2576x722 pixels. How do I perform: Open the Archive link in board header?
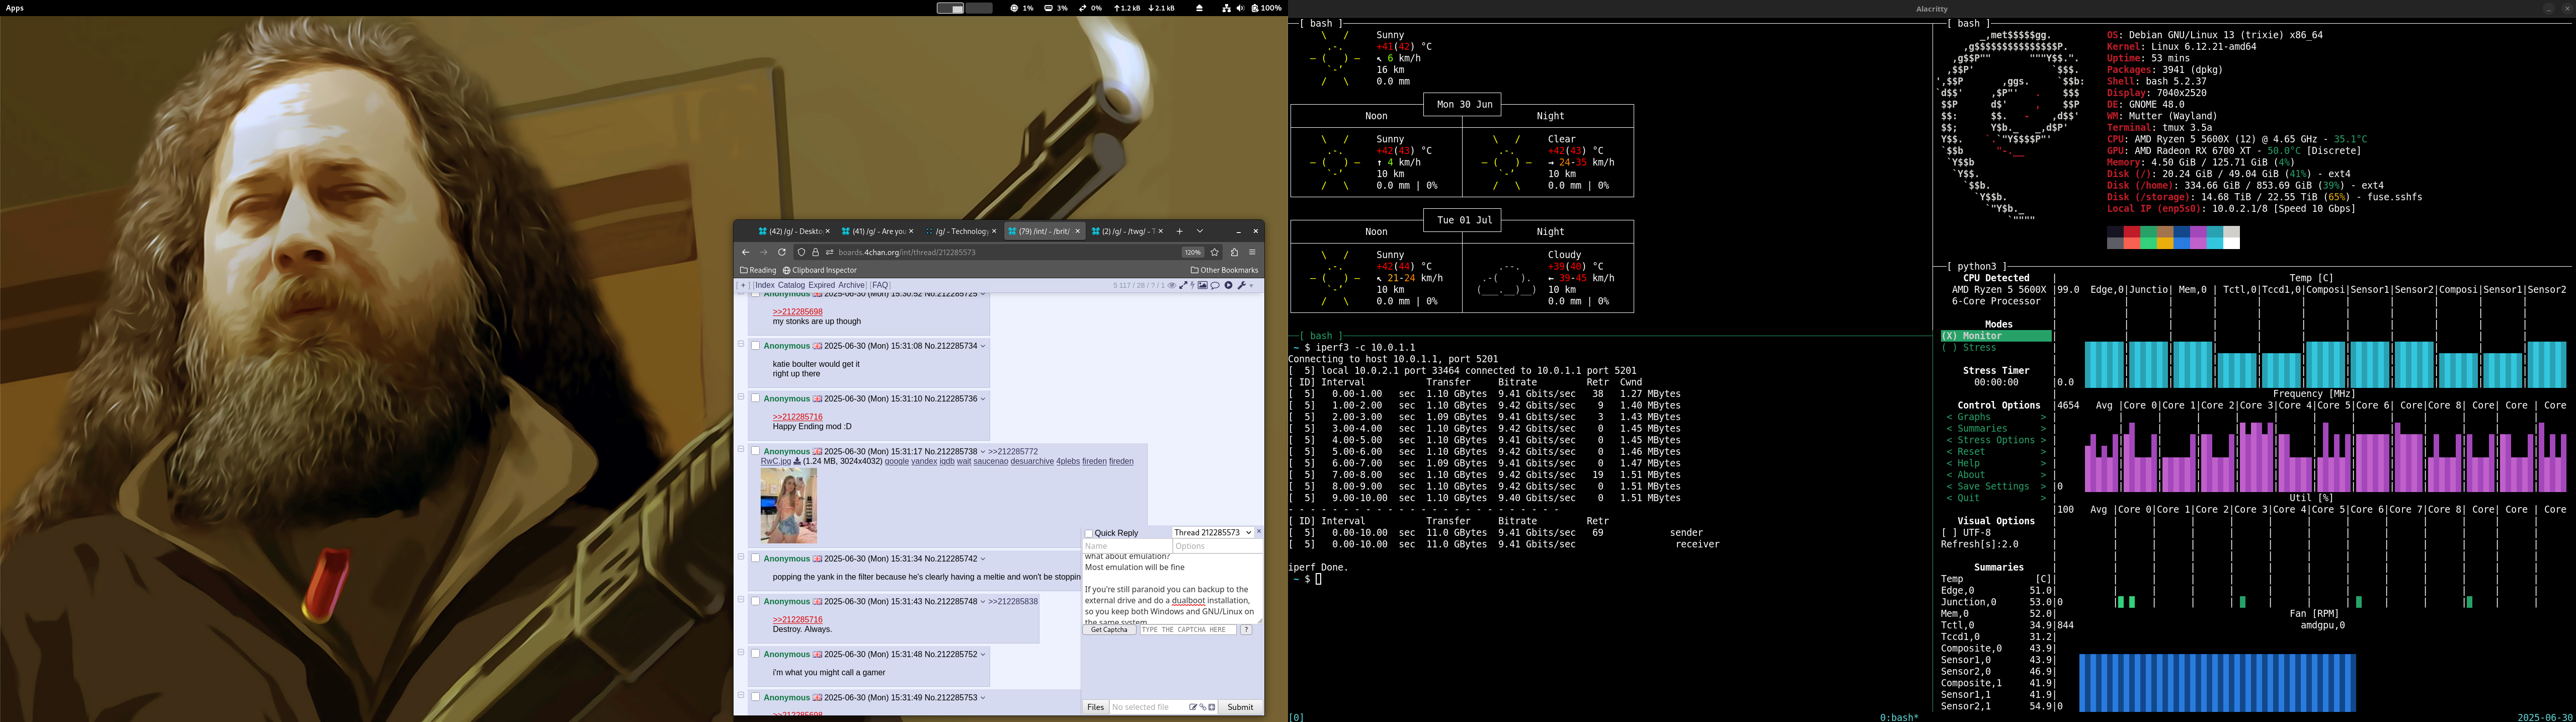tap(851, 285)
